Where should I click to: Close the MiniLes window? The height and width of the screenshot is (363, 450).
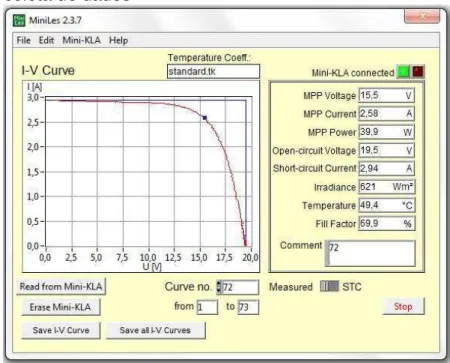click(422, 16)
